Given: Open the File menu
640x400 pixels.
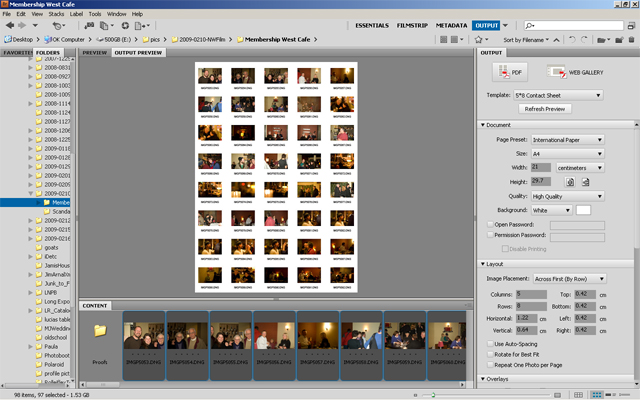Looking at the screenshot, I should tap(7, 14).
